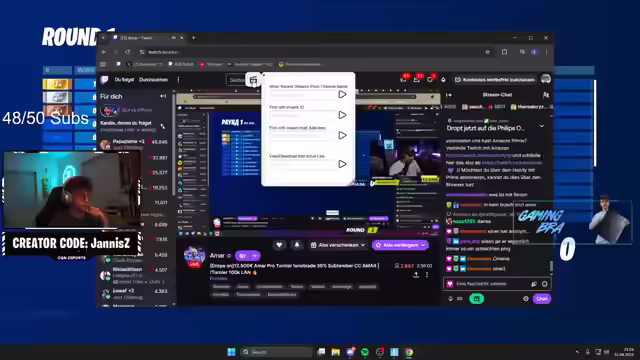The image size is (640, 360).
Task: Open Amar's live channel avatar
Action: [x=194, y=258]
